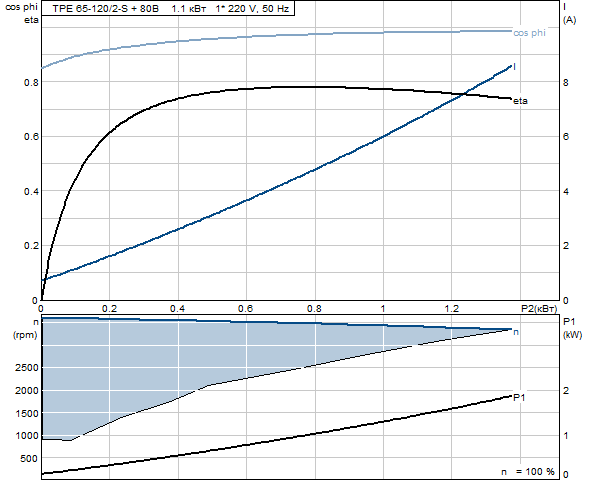Click the light blue cos phi curve label
Viewport: 592px width, 480px height.
coord(529,33)
